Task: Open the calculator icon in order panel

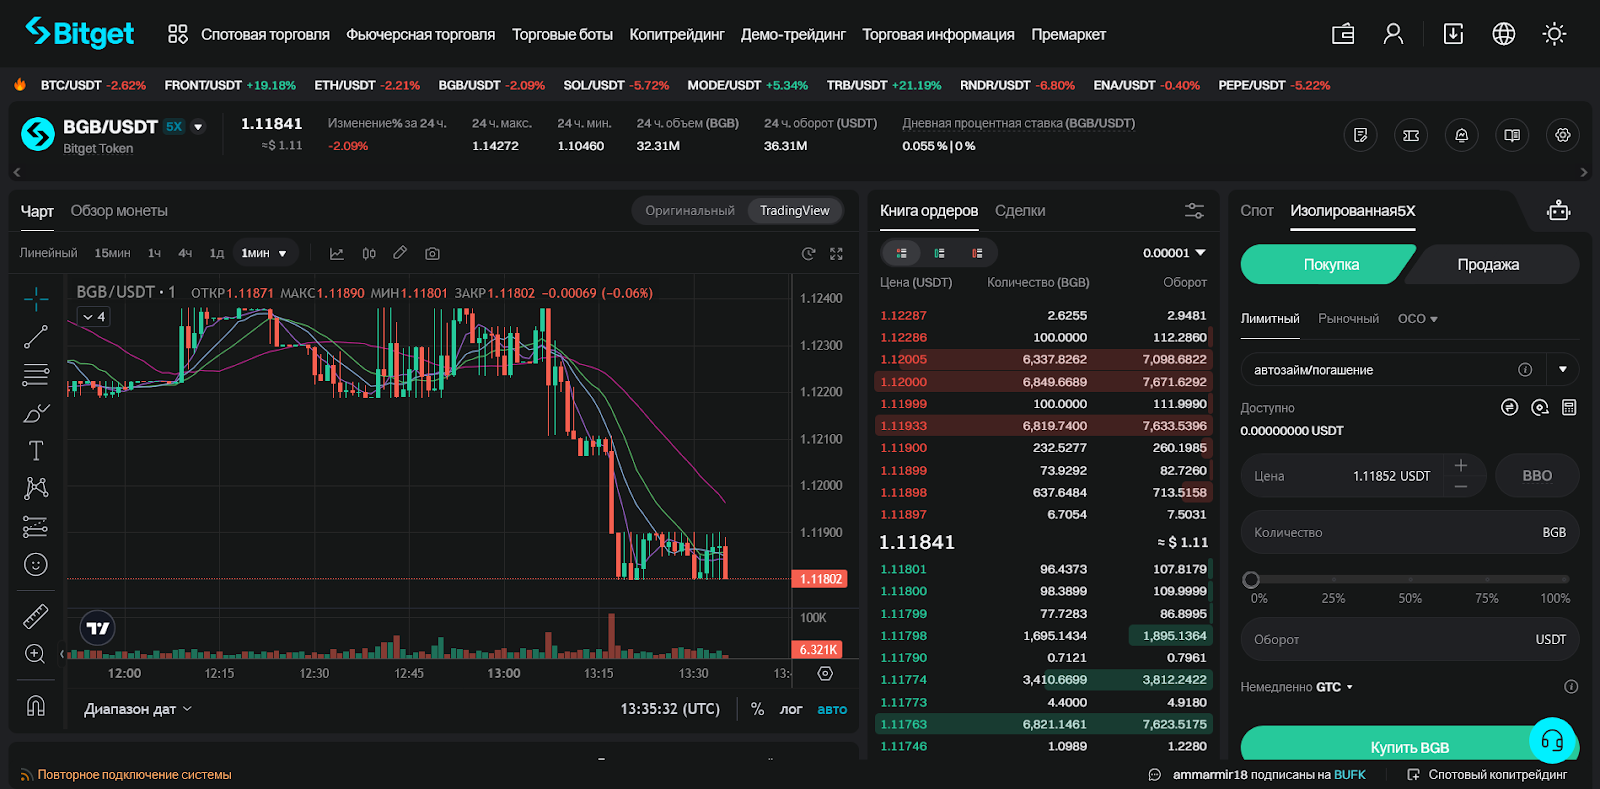Action: coord(1569,407)
